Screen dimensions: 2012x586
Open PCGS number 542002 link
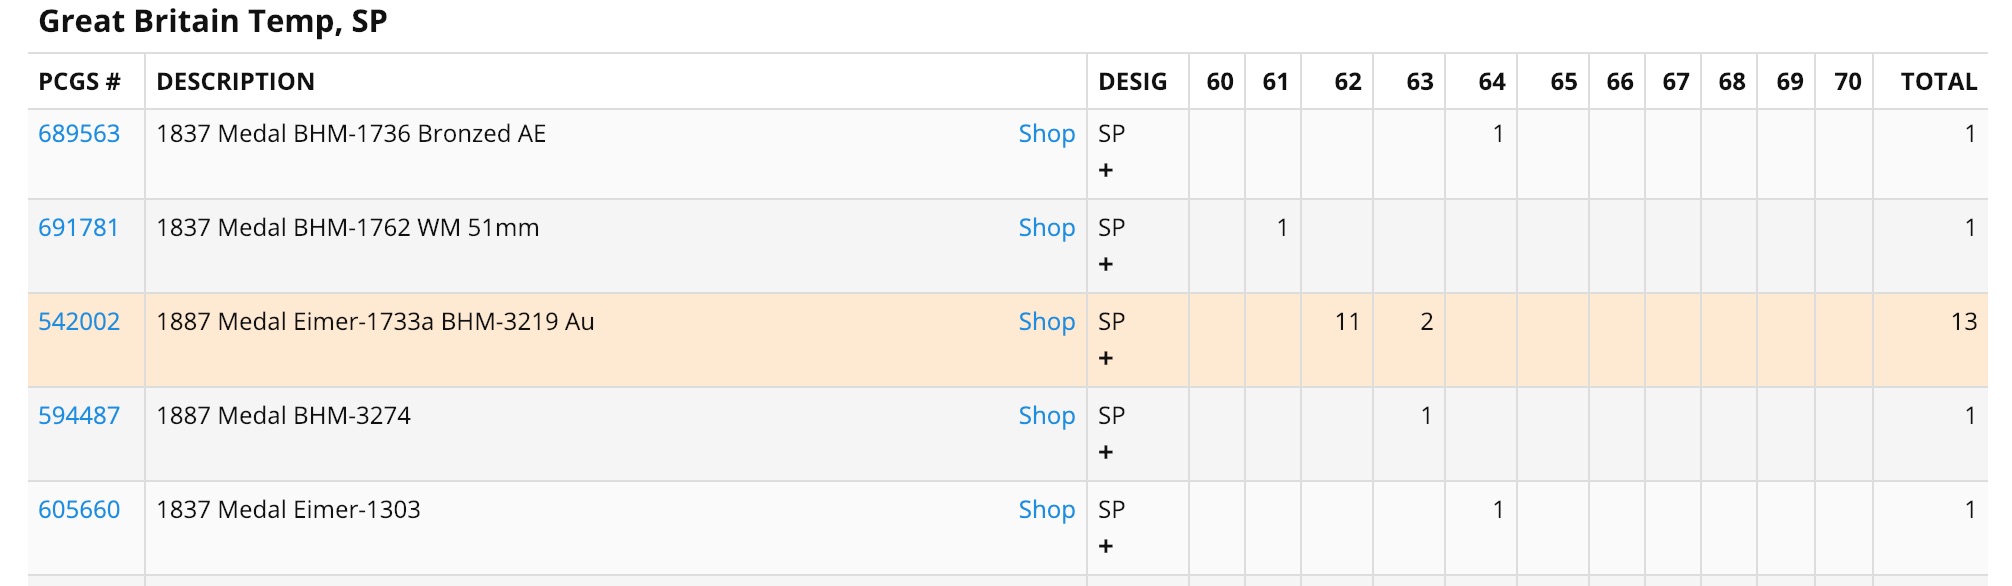pyautogui.click(x=79, y=322)
